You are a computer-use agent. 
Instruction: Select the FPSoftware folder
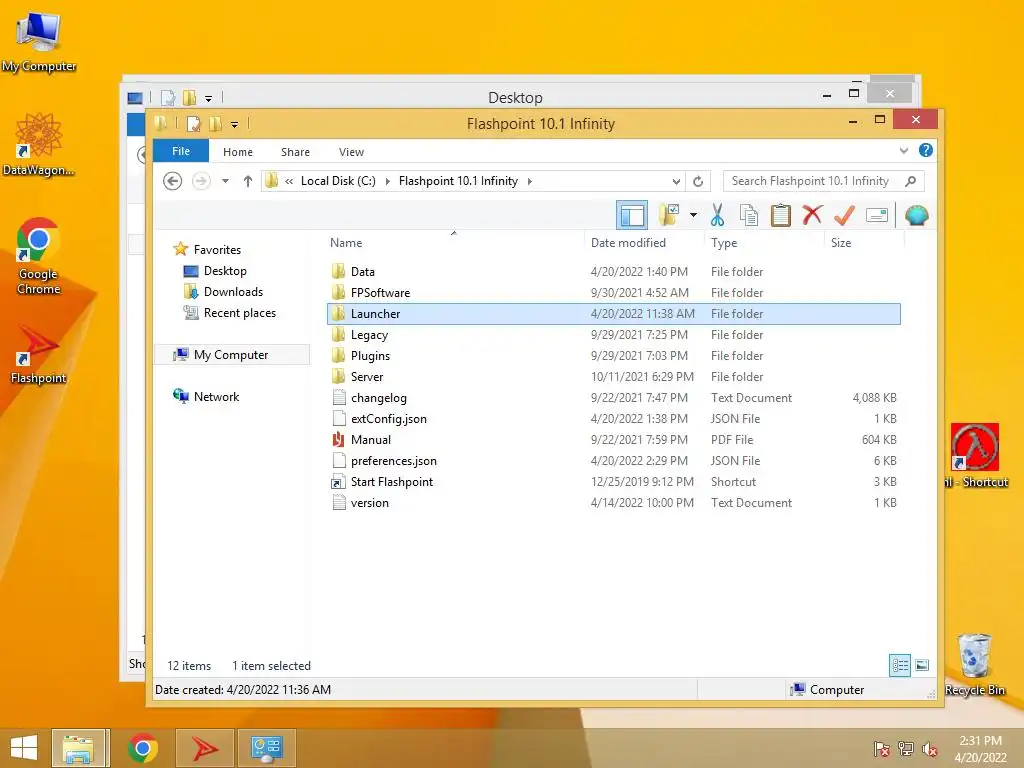[x=613, y=293]
